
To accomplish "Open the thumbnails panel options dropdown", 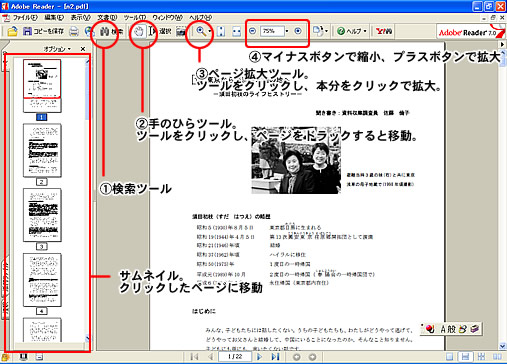I will coord(58,49).
